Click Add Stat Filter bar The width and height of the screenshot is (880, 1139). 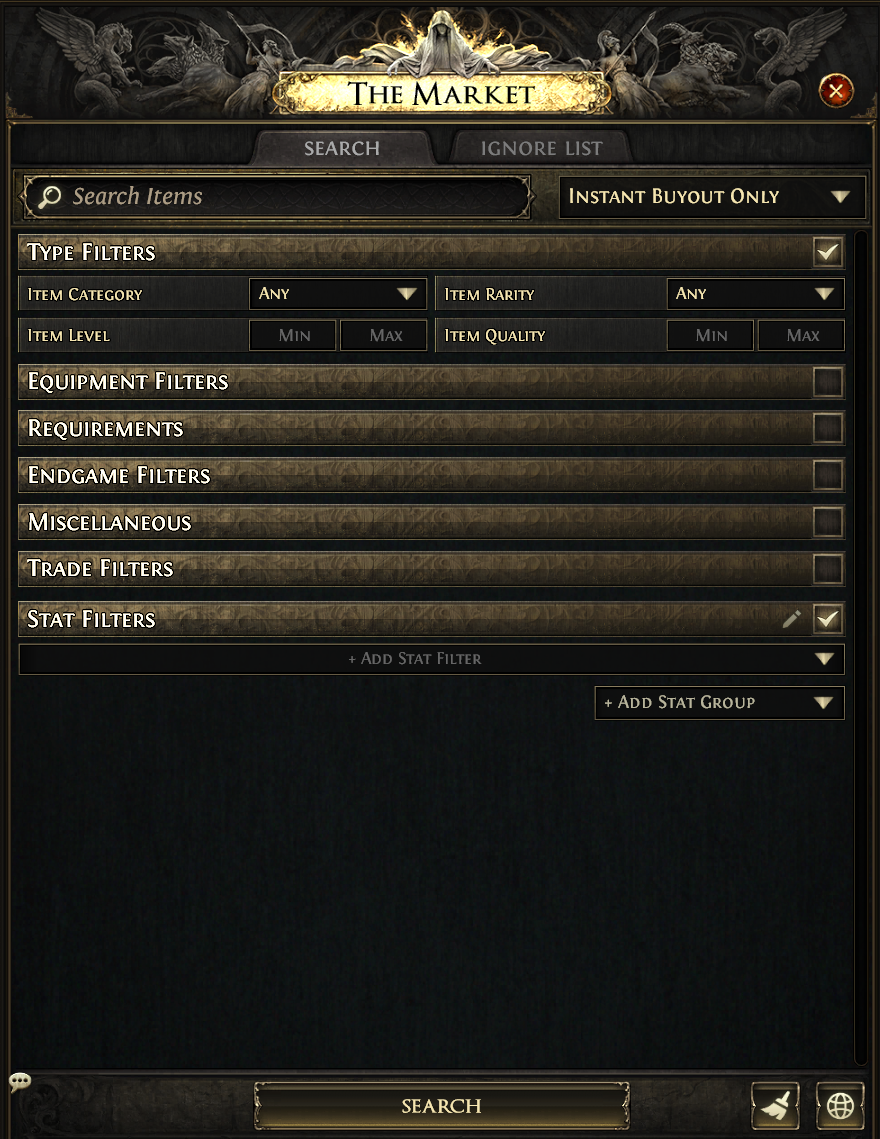coord(432,659)
